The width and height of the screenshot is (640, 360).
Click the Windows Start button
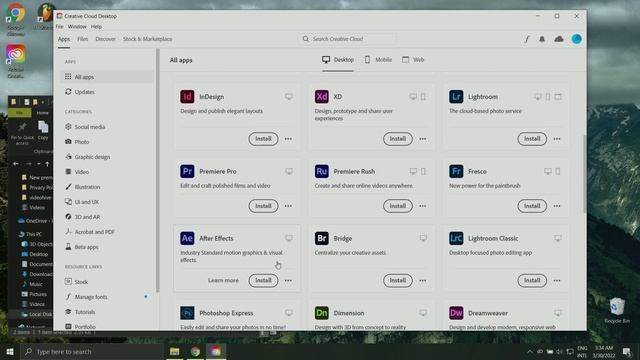pos(10,351)
